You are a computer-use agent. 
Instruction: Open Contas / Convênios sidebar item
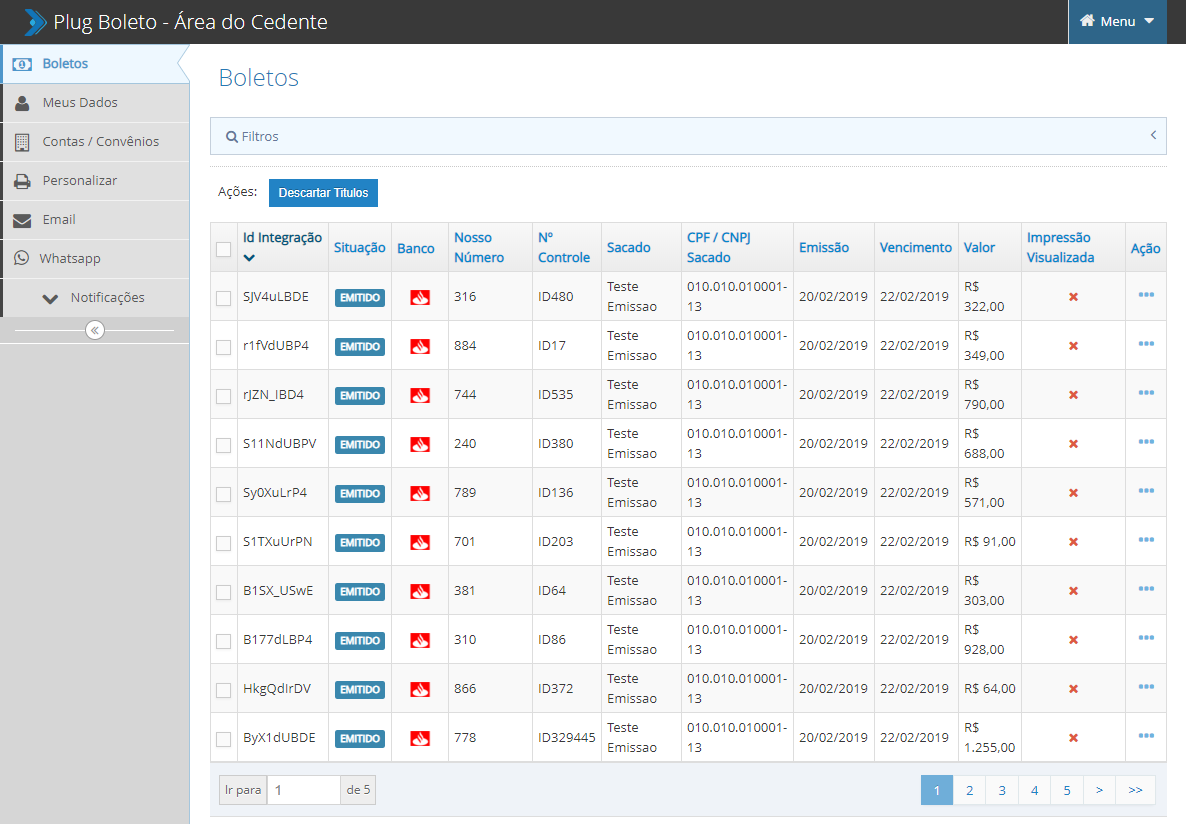pos(95,142)
